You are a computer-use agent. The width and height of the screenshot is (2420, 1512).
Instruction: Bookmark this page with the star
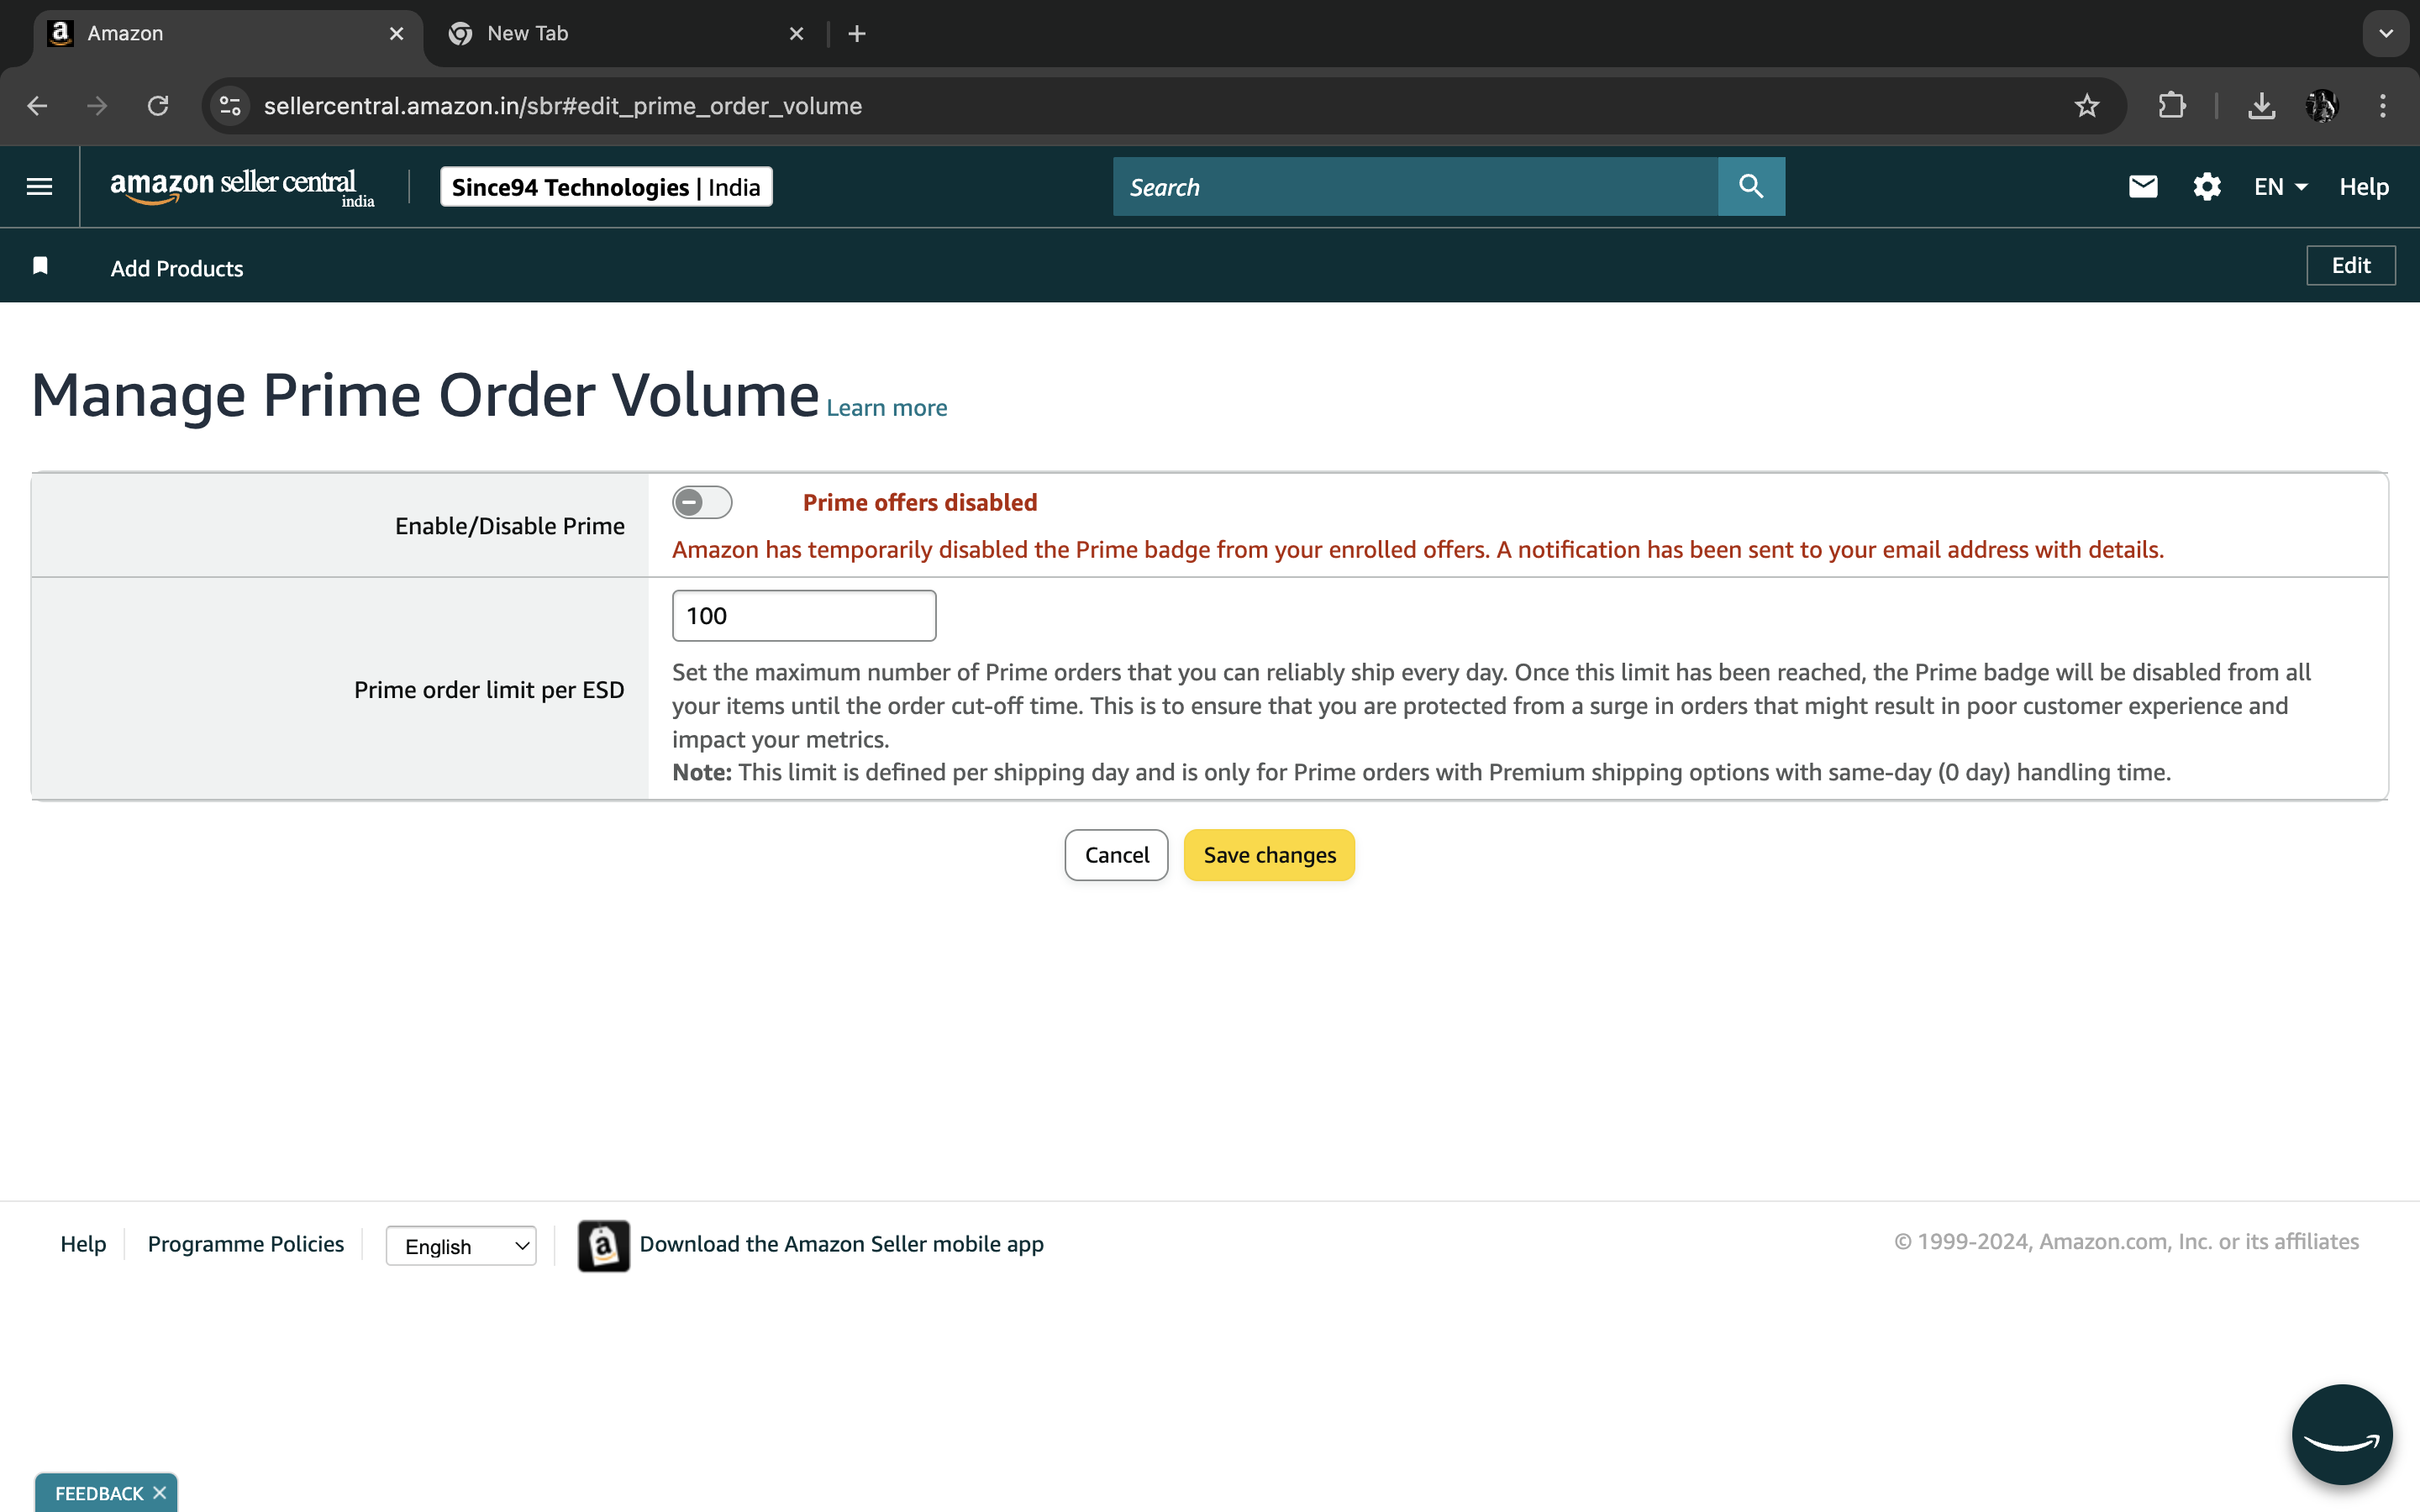click(2086, 106)
